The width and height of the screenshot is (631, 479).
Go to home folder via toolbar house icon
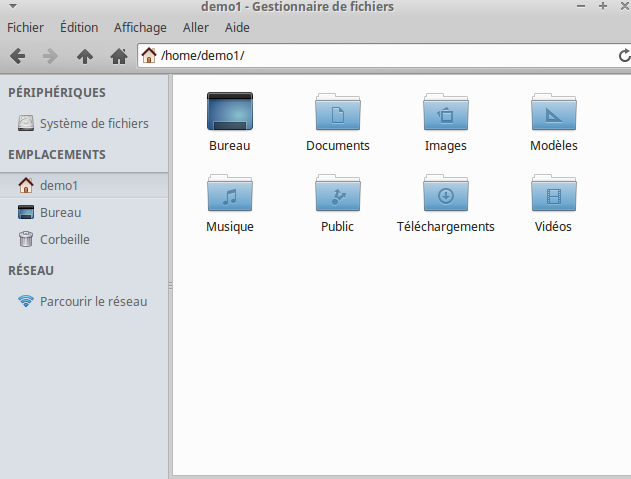pyautogui.click(x=118, y=56)
